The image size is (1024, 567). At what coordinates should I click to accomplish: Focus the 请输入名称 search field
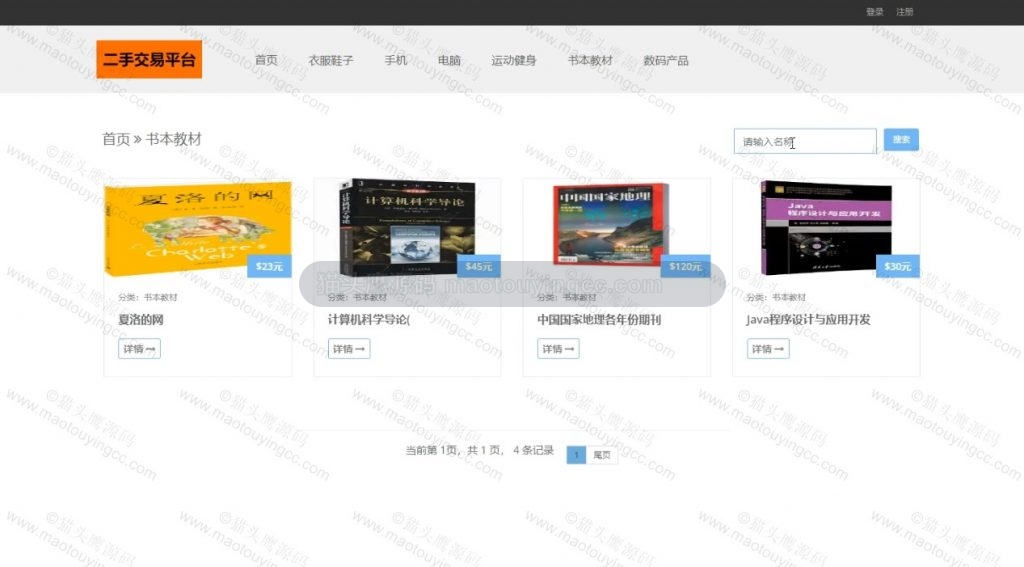(805, 141)
